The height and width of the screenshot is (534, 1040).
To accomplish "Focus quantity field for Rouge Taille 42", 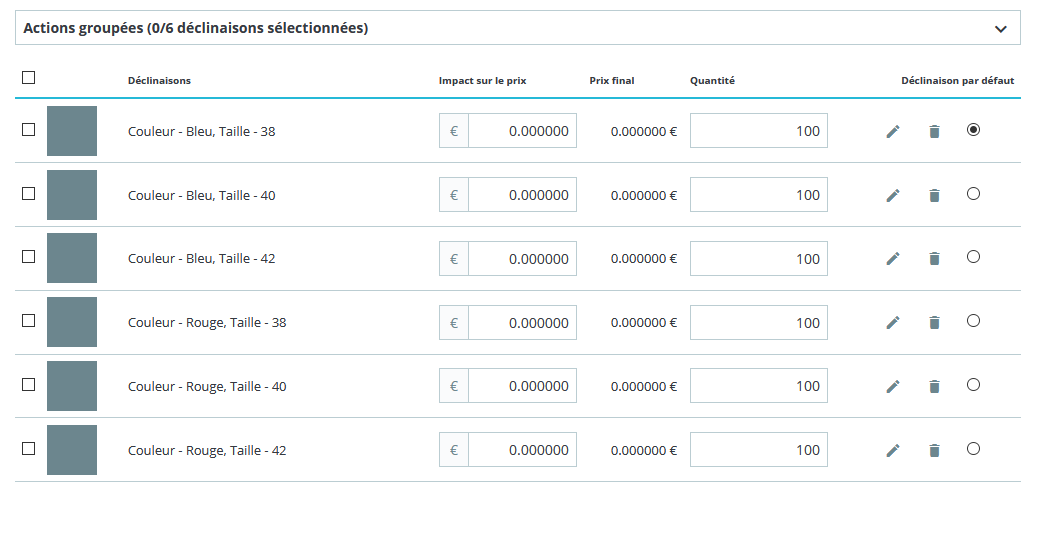I will 758,450.
